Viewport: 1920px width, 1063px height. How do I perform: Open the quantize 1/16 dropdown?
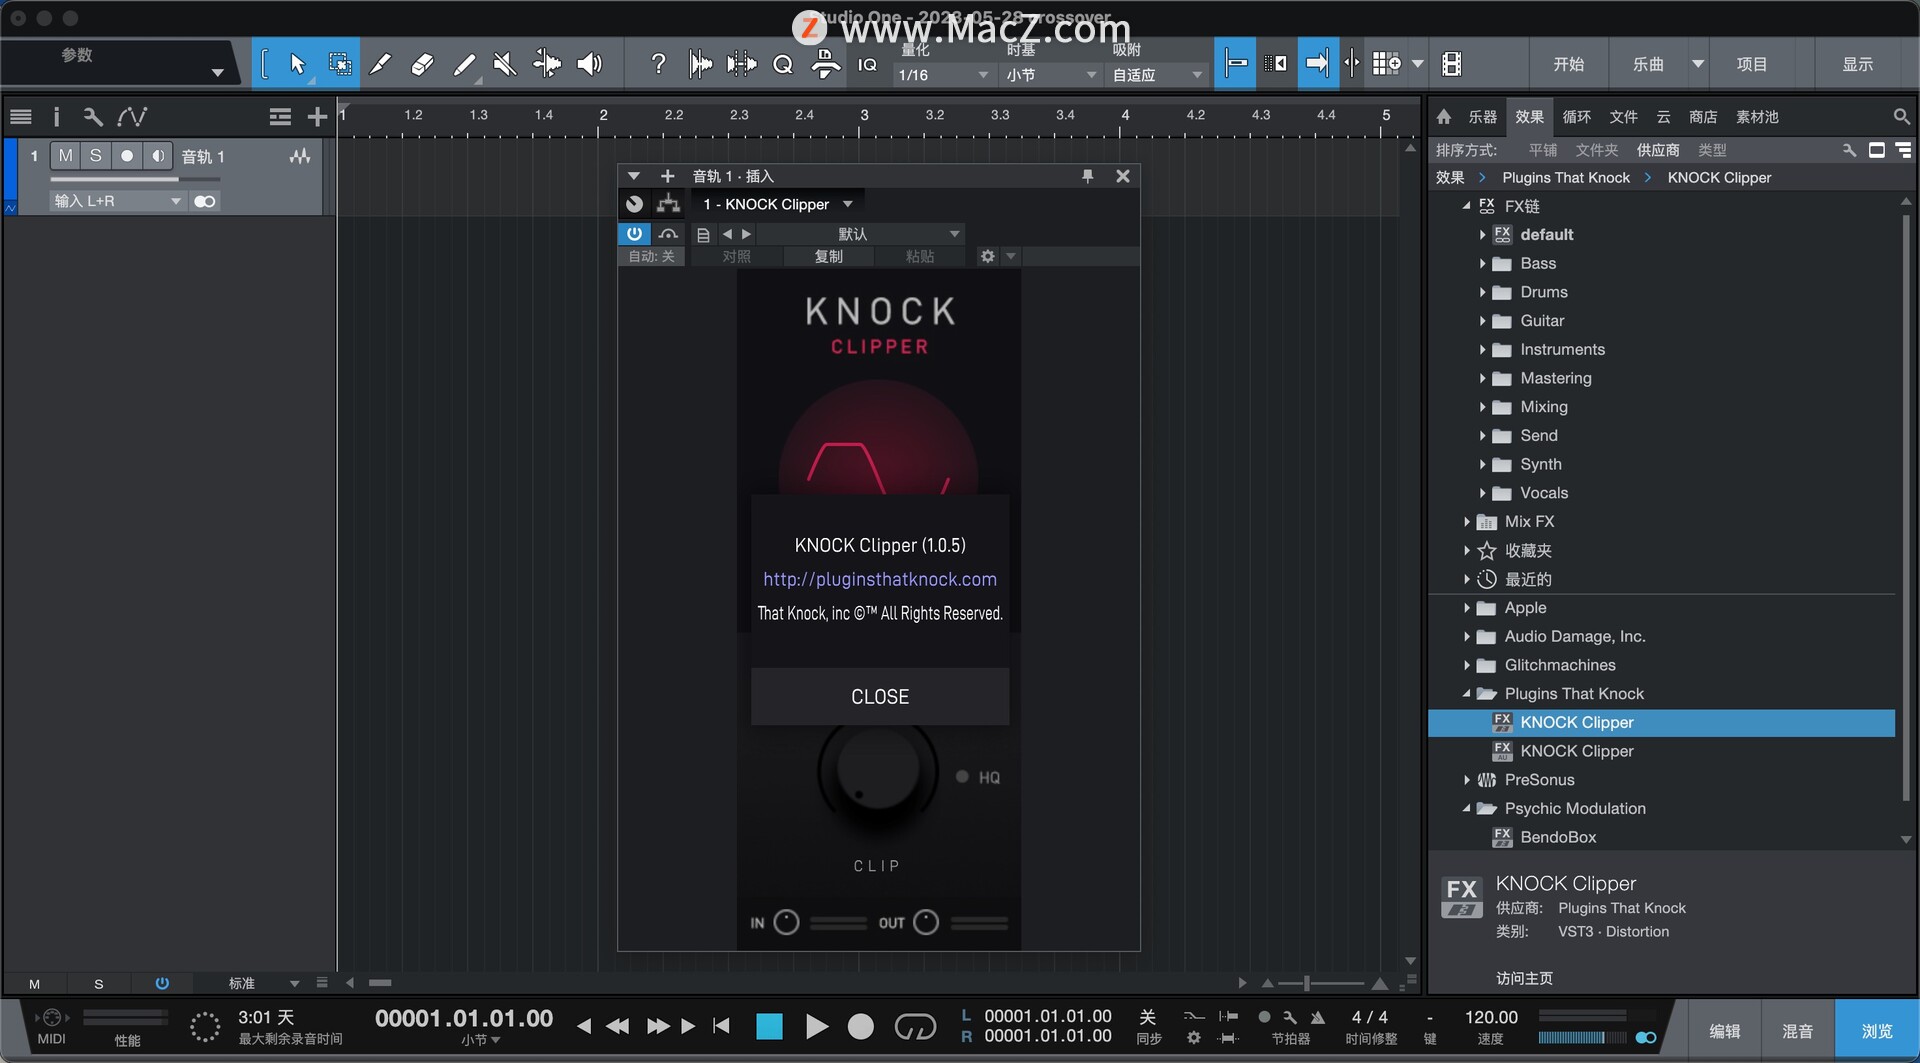942,75
